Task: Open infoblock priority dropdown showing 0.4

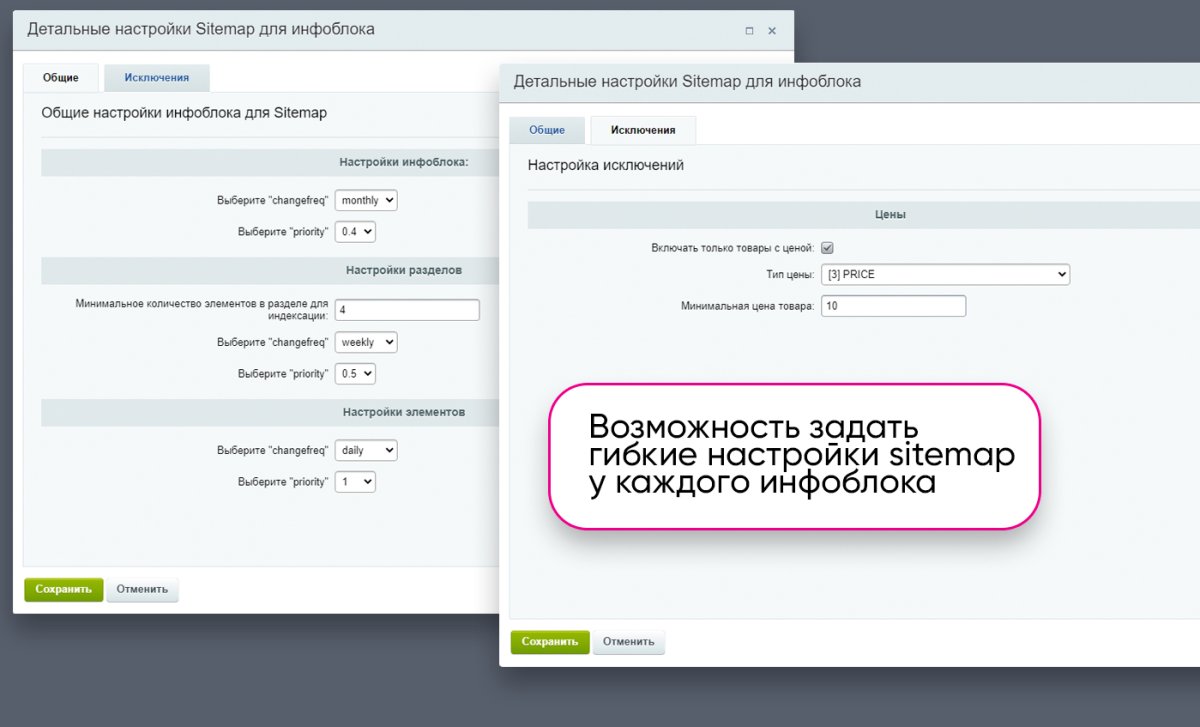Action: pyautogui.click(x=355, y=231)
